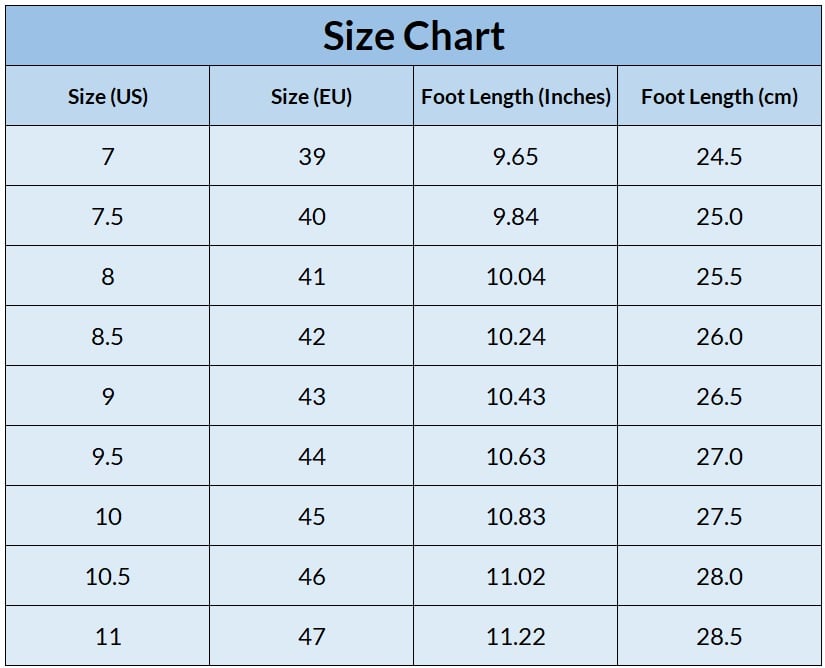Click the Size Chart title
This screenshot has width=825, height=668.
(413, 36)
